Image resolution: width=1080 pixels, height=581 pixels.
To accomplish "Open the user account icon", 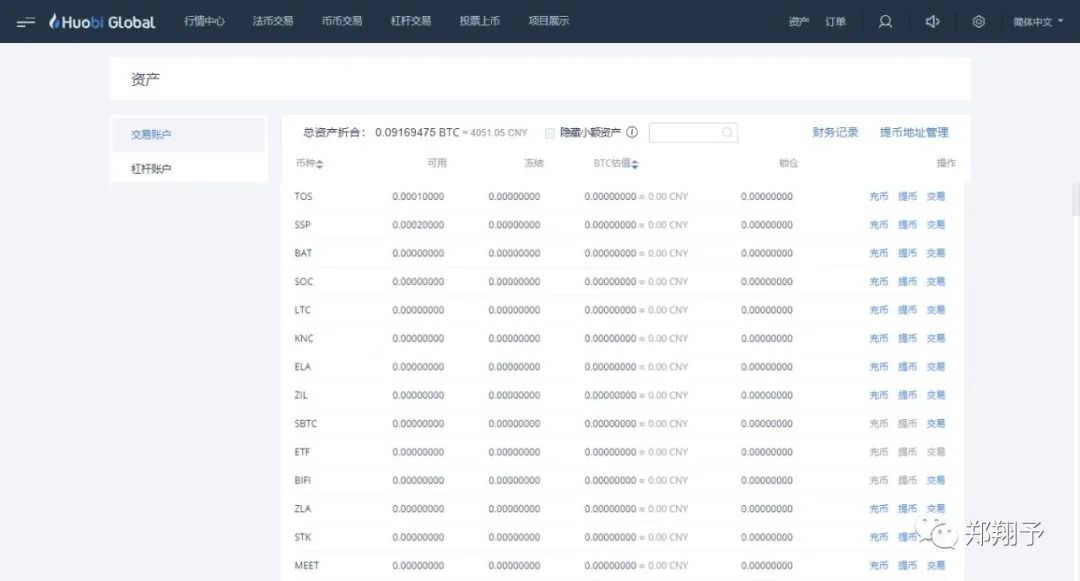I will (885, 21).
